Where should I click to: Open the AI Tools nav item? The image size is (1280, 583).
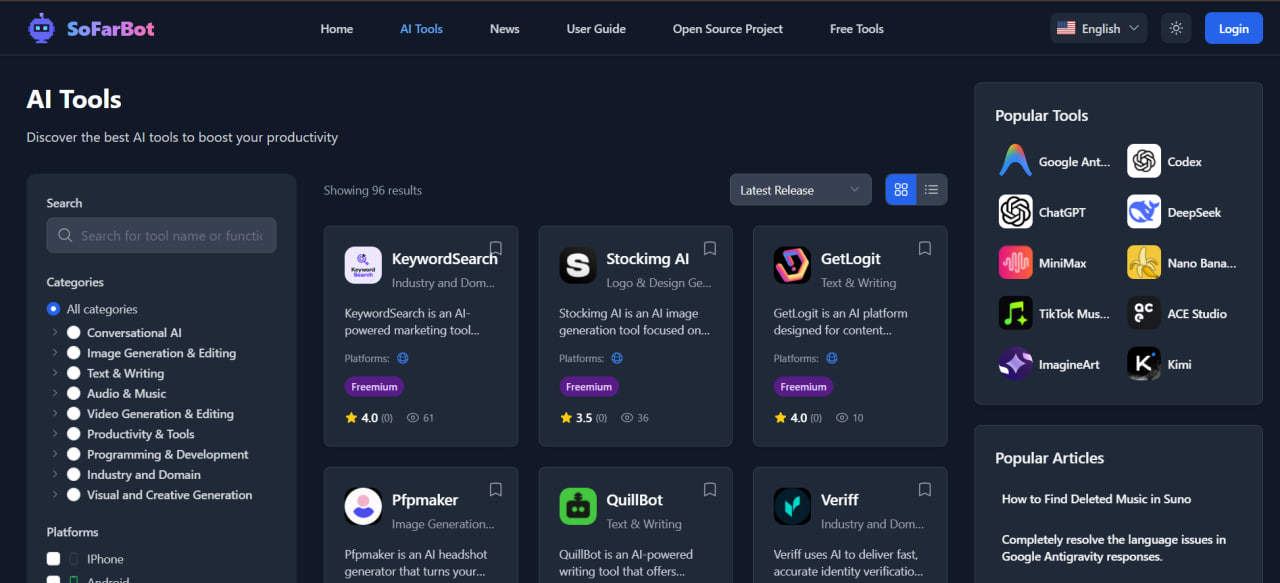[x=421, y=29]
